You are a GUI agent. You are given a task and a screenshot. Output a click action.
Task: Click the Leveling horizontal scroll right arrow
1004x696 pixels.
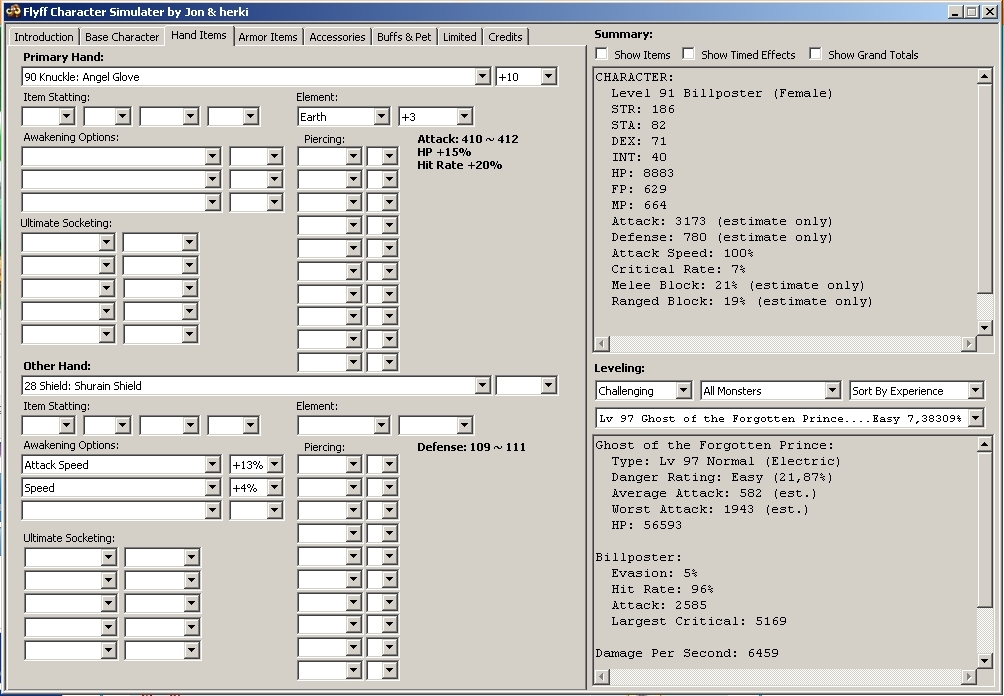[x=969, y=676]
